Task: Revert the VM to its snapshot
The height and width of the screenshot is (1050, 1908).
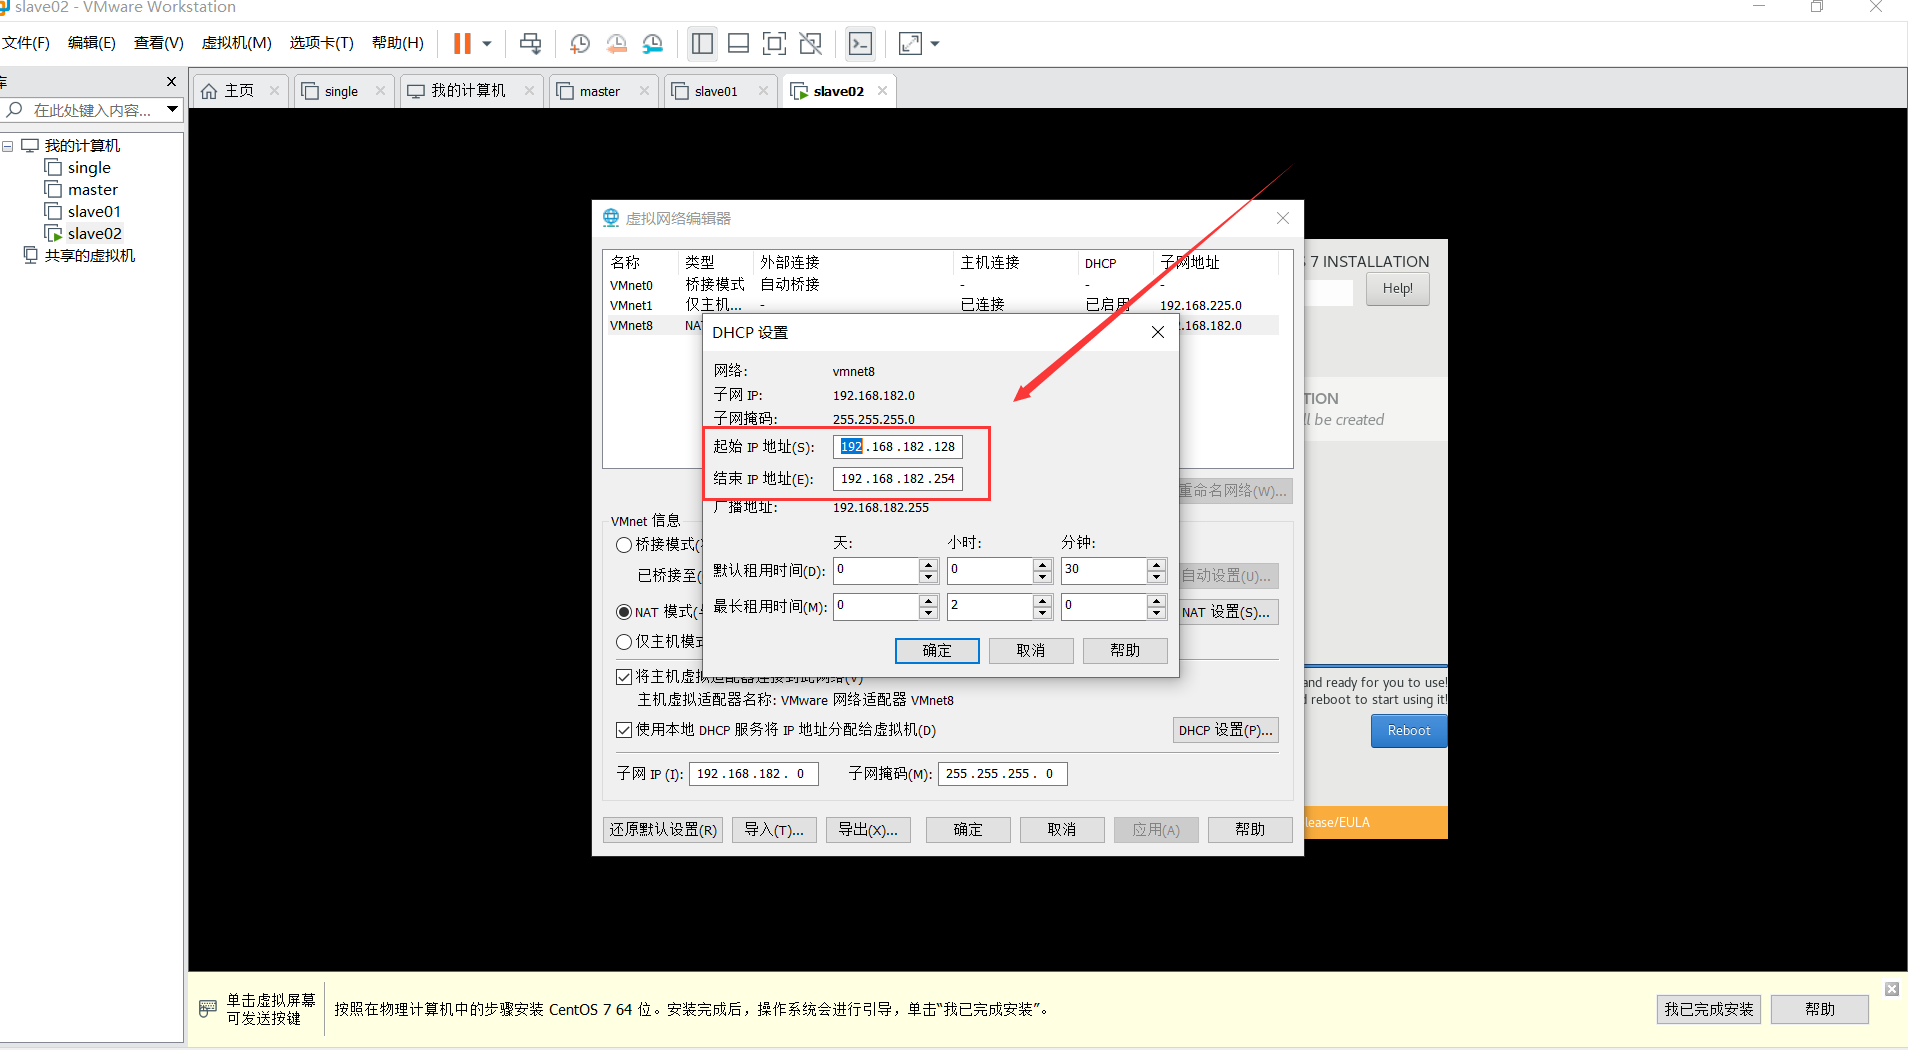Action: click(x=617, y=44)
